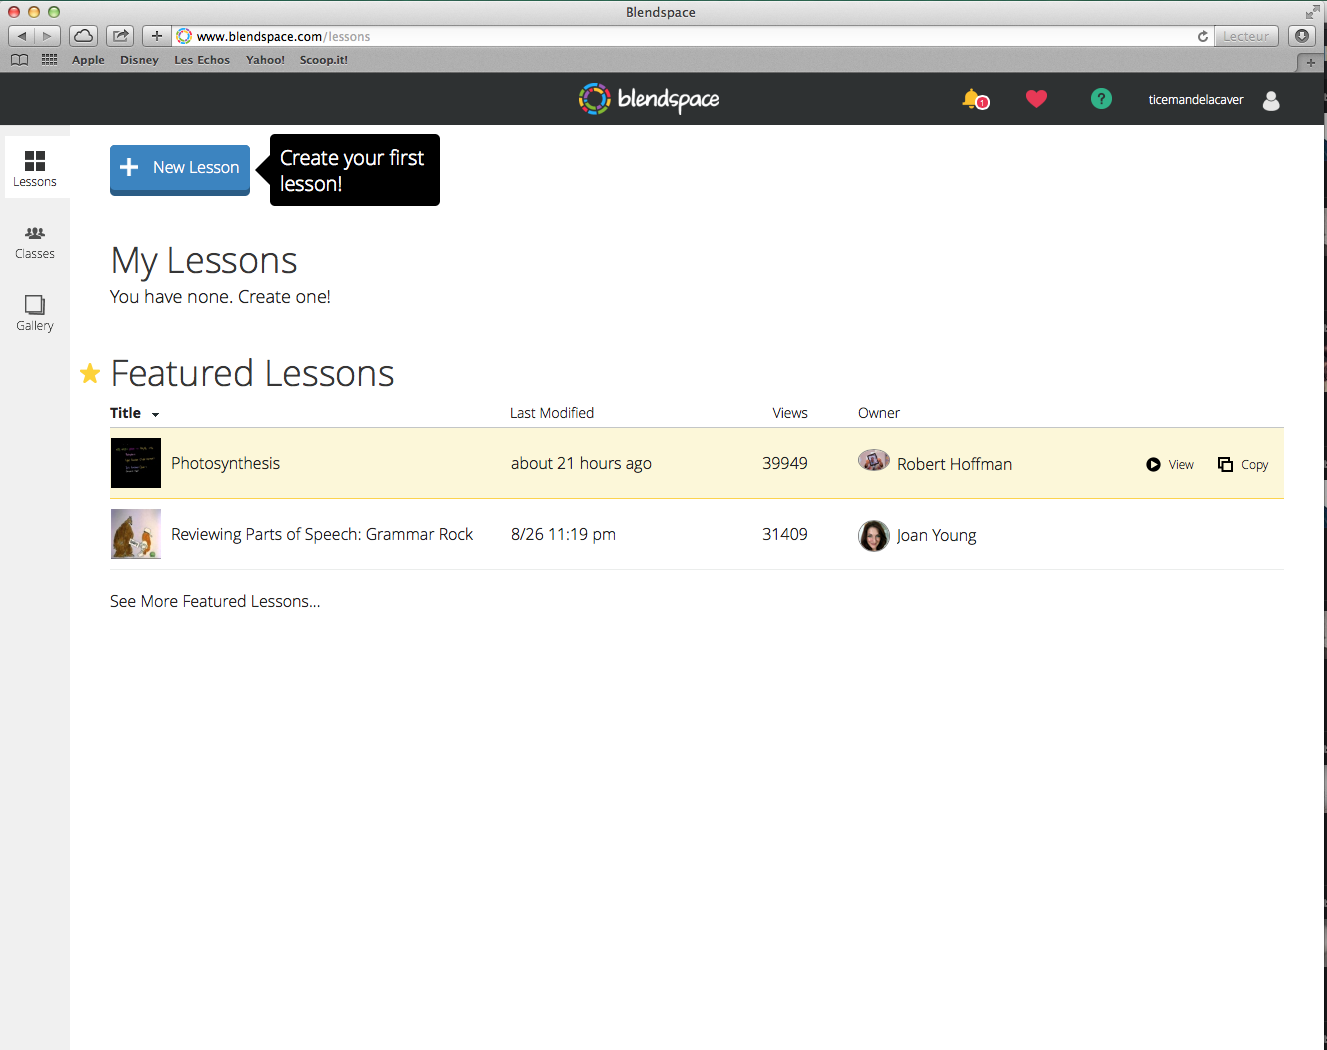Screen dimensions: 1327x1050
Task: Open the Yahoo! bookmark
Action: (x=265, y=60)
